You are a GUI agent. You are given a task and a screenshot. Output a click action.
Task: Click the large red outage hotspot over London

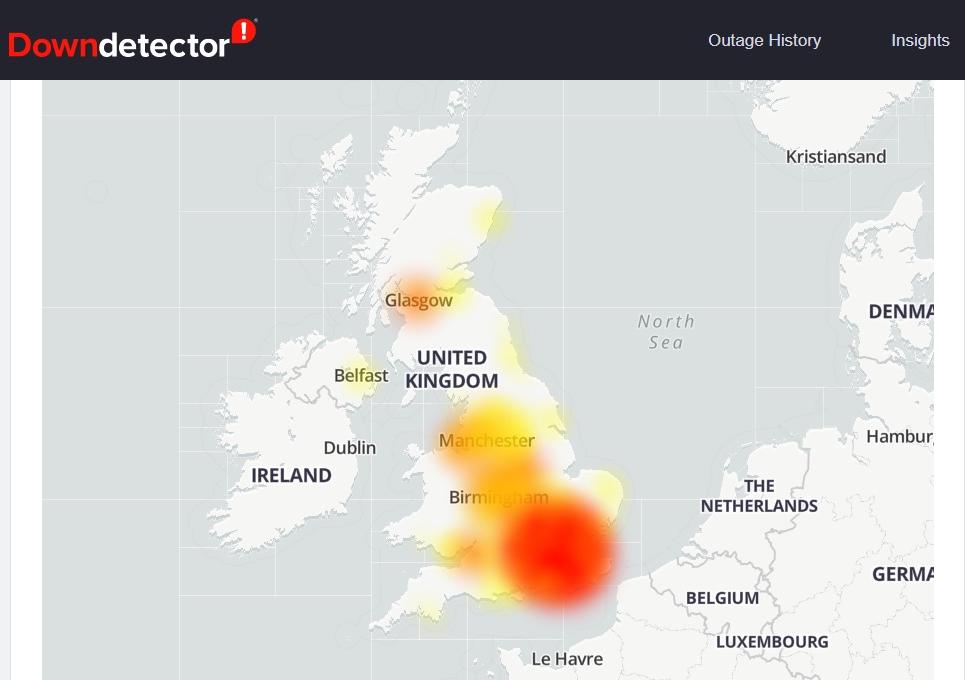click(556, 552)
